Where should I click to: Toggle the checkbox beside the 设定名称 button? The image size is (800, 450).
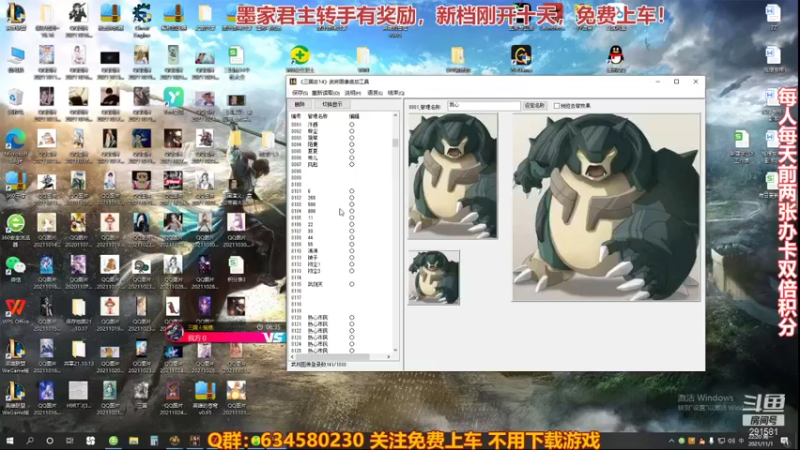coord(557,106)
